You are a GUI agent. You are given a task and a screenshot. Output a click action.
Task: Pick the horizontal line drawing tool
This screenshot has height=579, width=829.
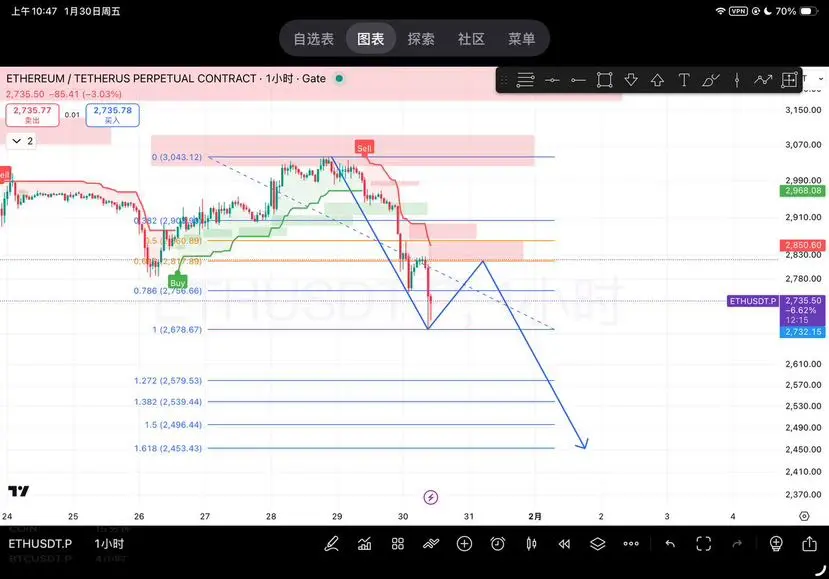(552, 80)
